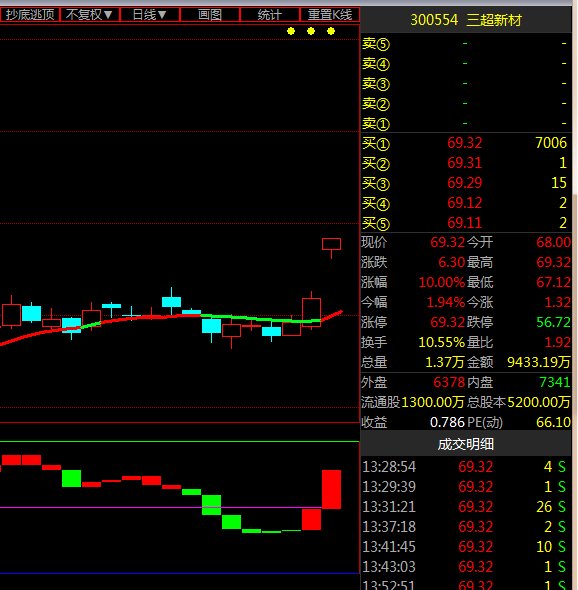Click the middle yellow dot marker
The height and width of the screenshot is (590, 578).
pyautogui.click(x=311, y=31)
